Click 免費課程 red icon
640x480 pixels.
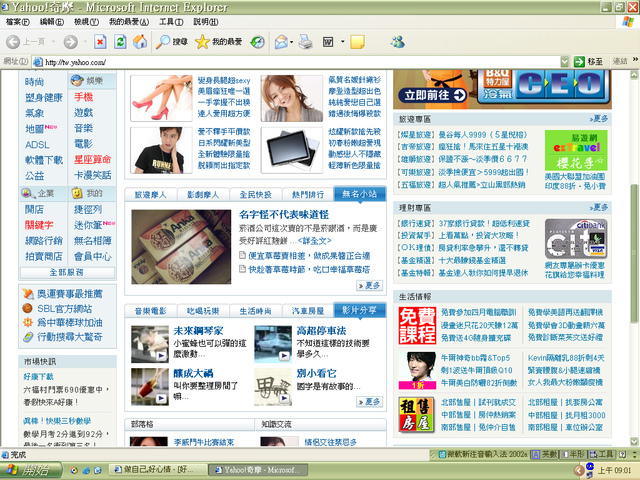coord(417,325)
